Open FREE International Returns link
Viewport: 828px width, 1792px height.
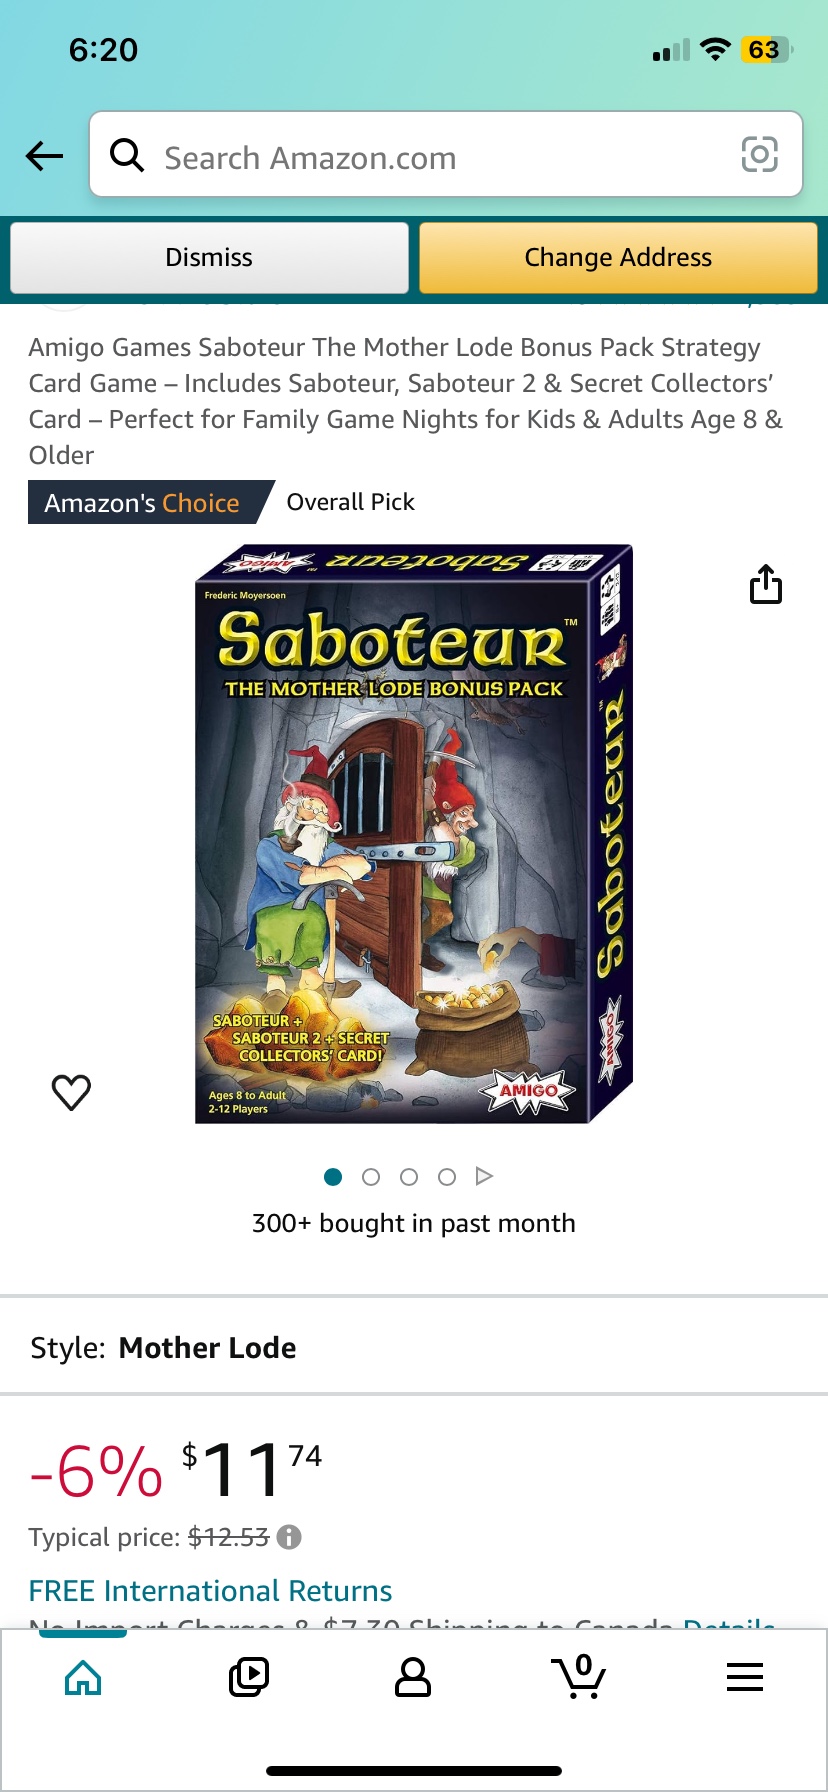(210, 1591)
